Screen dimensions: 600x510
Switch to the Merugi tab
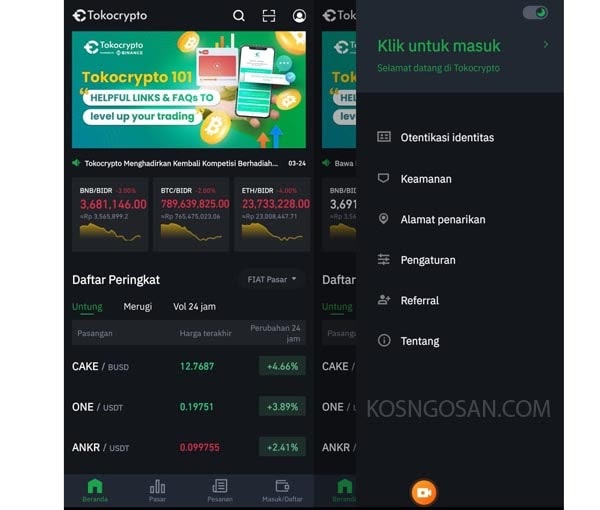(x=138, y=306)
